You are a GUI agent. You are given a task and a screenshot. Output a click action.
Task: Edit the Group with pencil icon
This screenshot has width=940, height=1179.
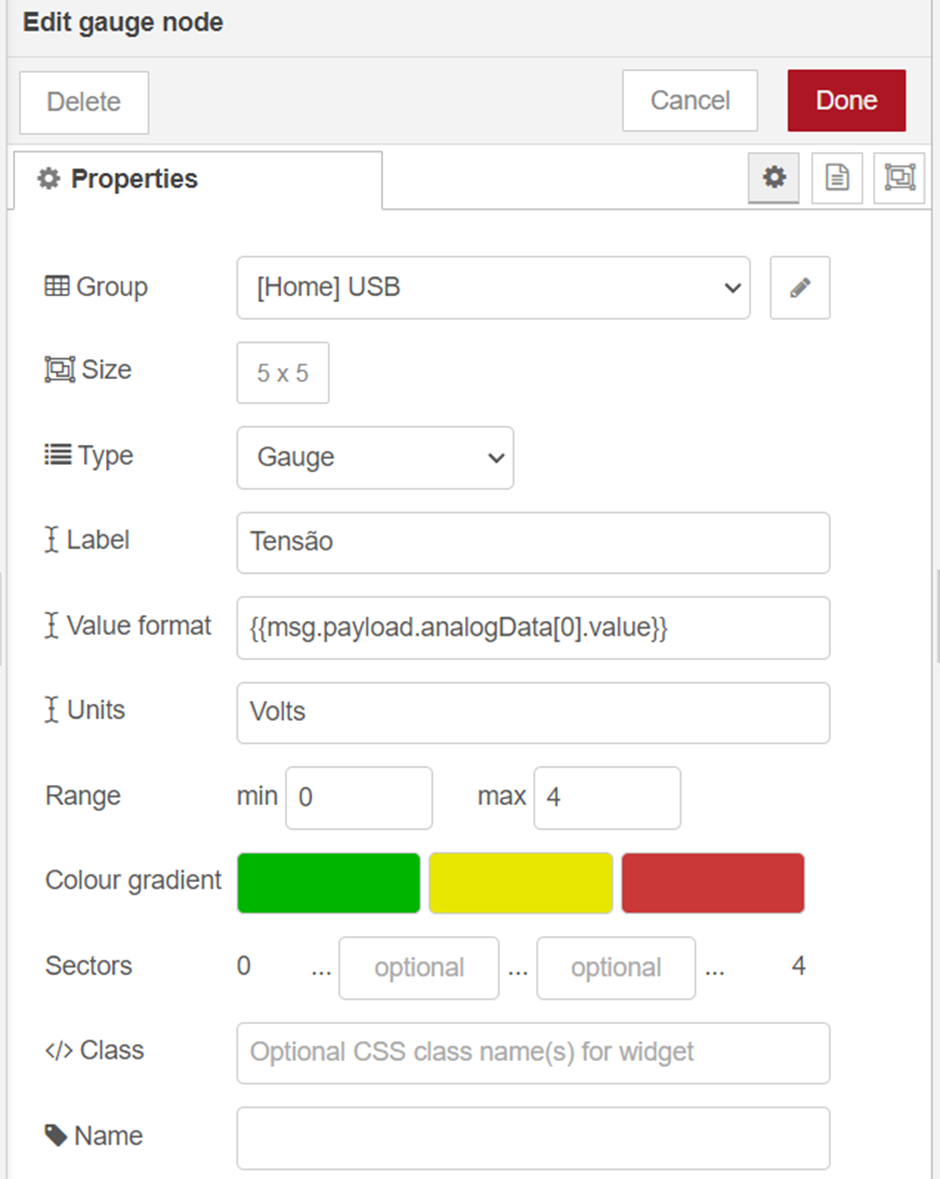click(x=800, y=287)
